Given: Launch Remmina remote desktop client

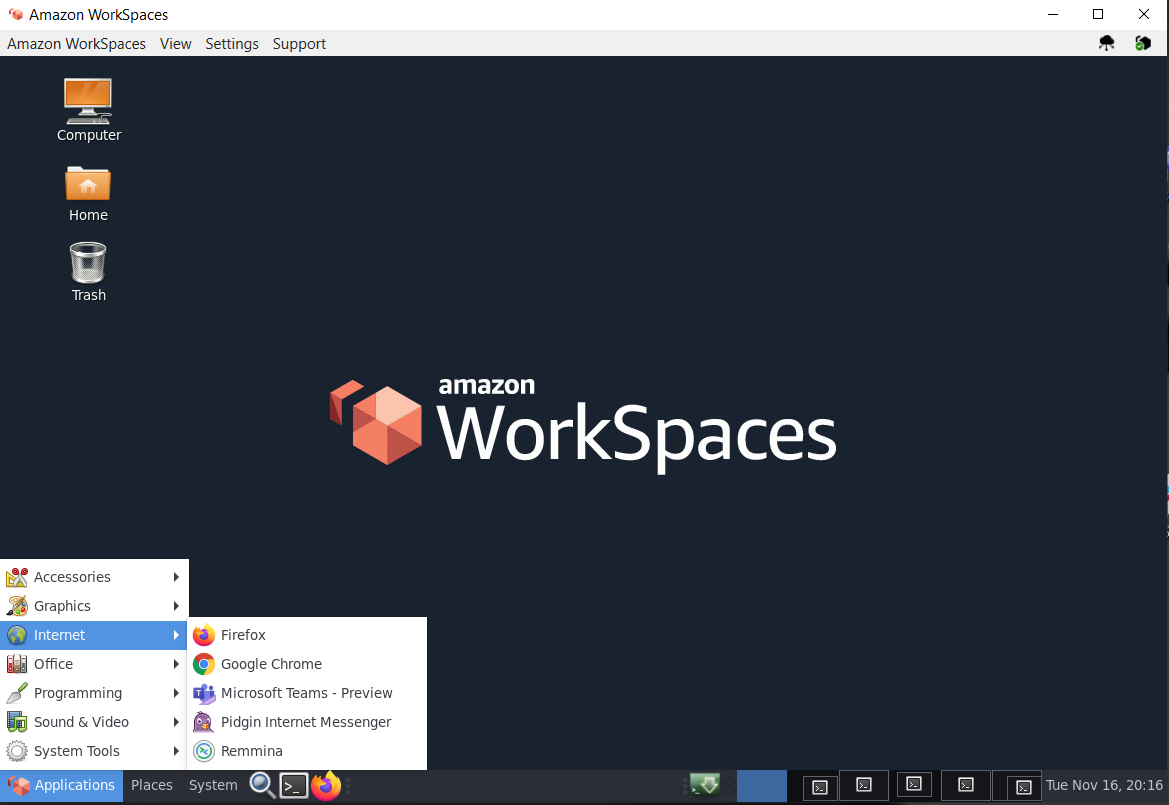Looking at the screenshot, I should click(x=306, y=751).
